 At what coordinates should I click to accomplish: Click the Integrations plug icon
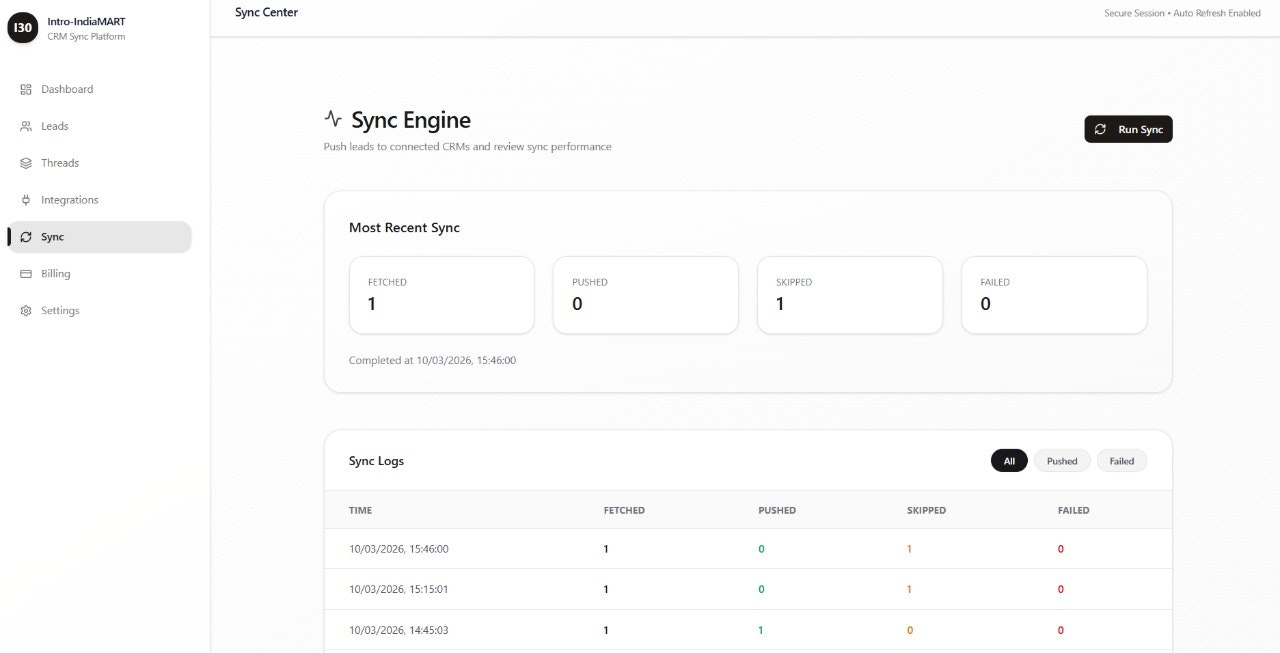26,200
